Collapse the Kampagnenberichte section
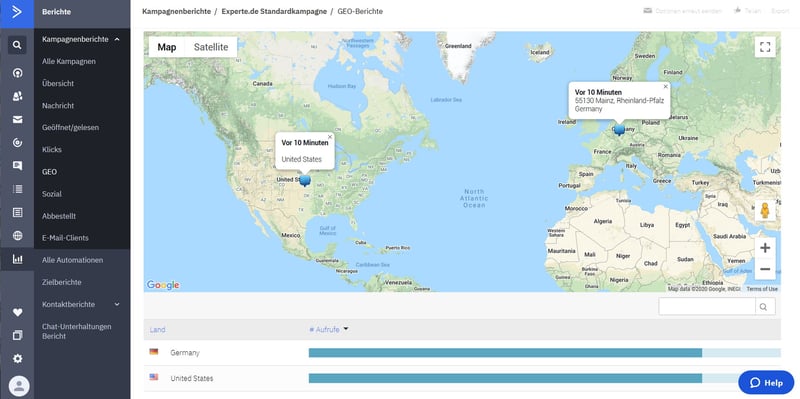This screenshot has height=399, width=800. pos(117,39)
